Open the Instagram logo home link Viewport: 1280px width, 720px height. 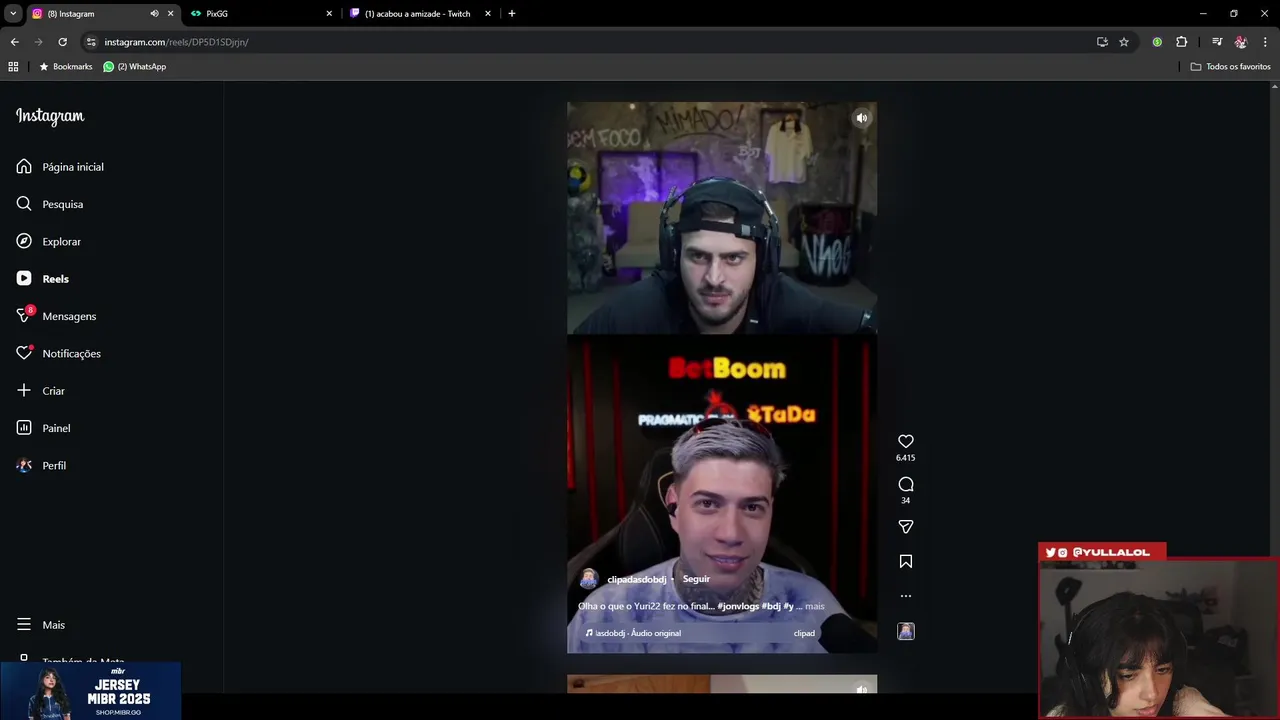[50, 116]
